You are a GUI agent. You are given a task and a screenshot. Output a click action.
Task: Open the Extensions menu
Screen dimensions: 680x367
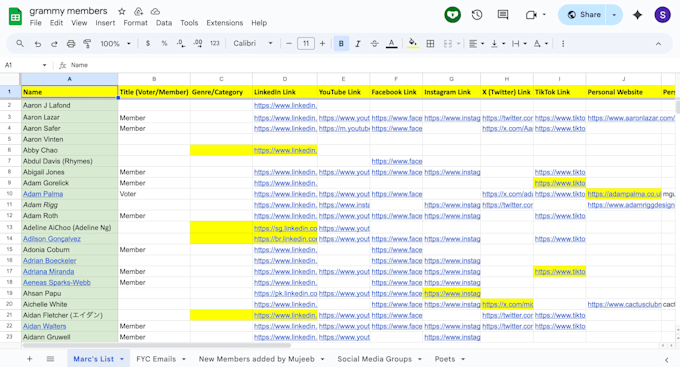click(x=225, y=23)
